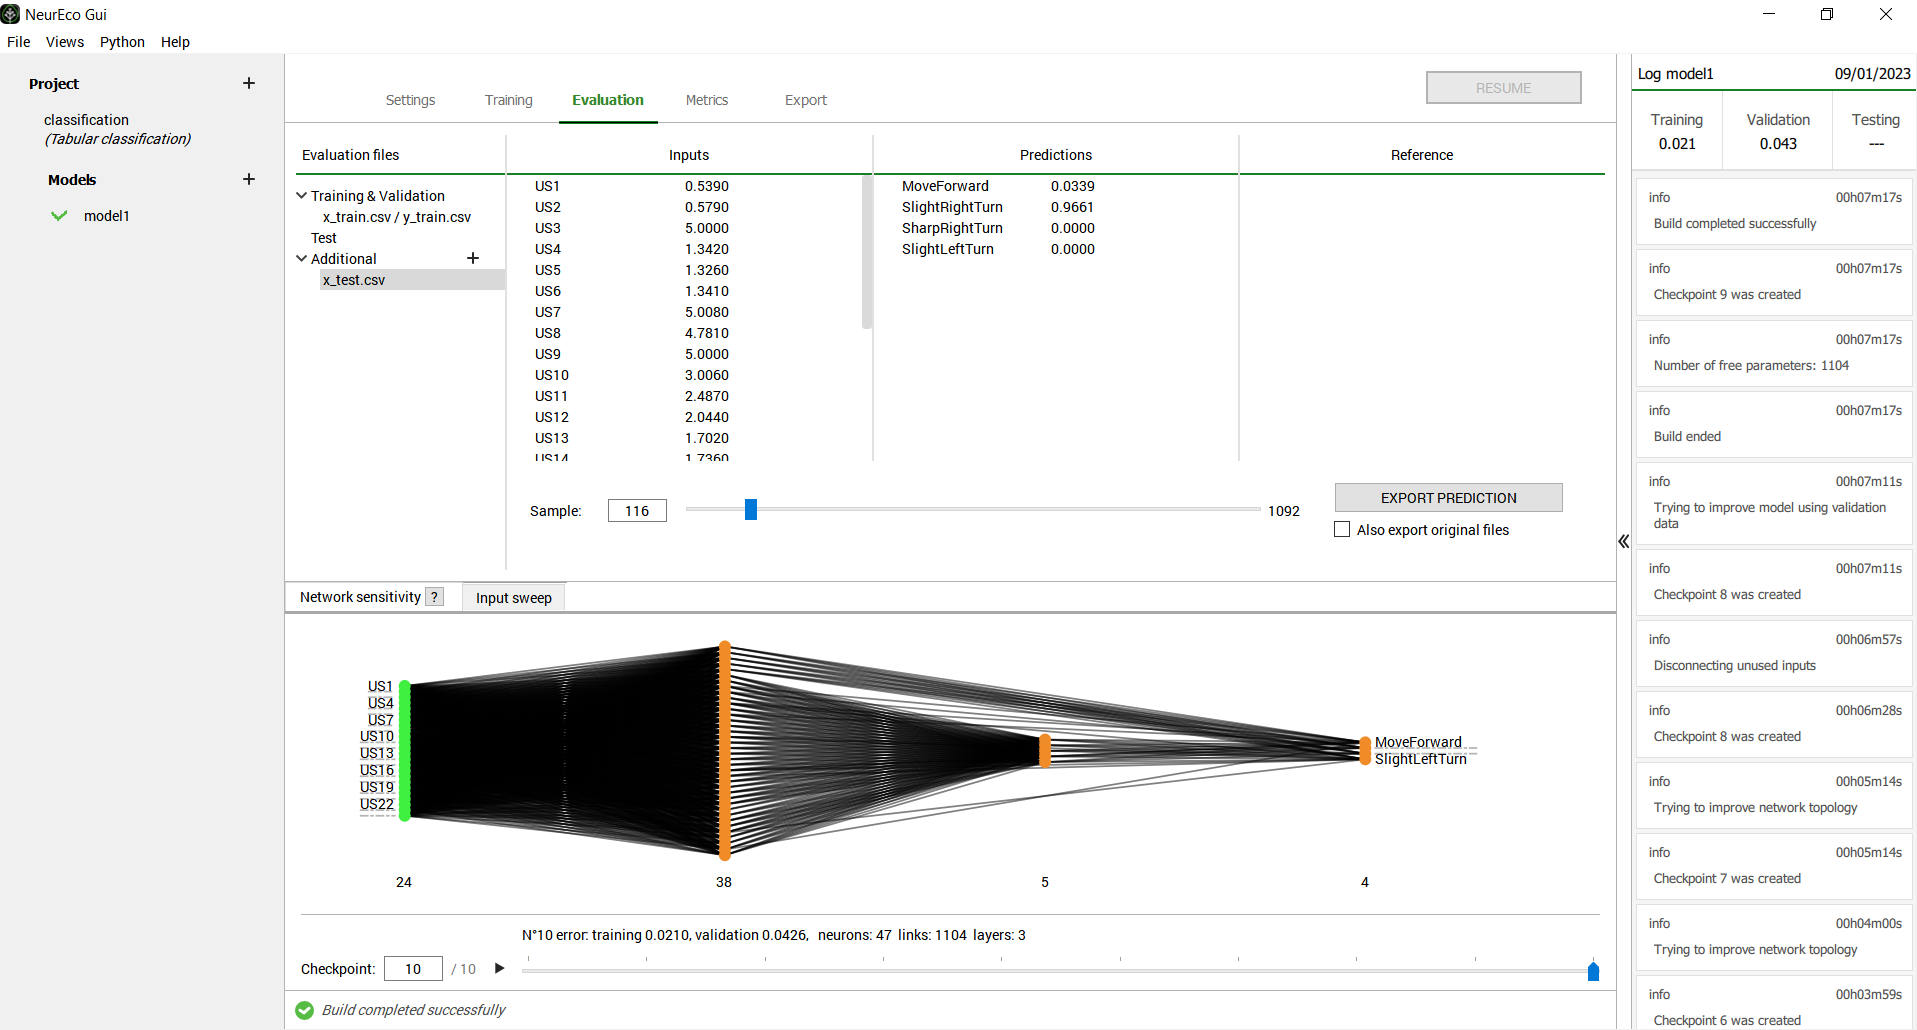
Task: Click the orange output layer node
Action: 1365,751
